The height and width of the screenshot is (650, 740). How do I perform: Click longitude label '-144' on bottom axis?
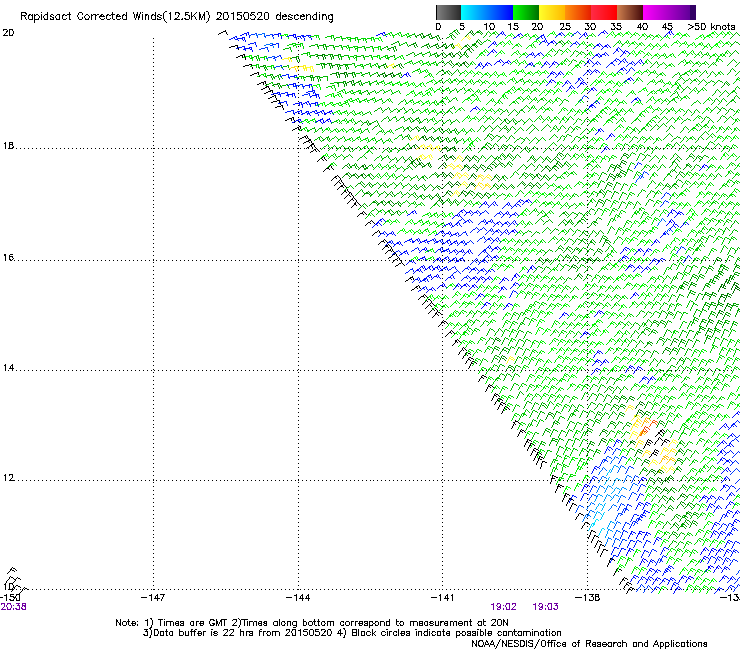298,598
